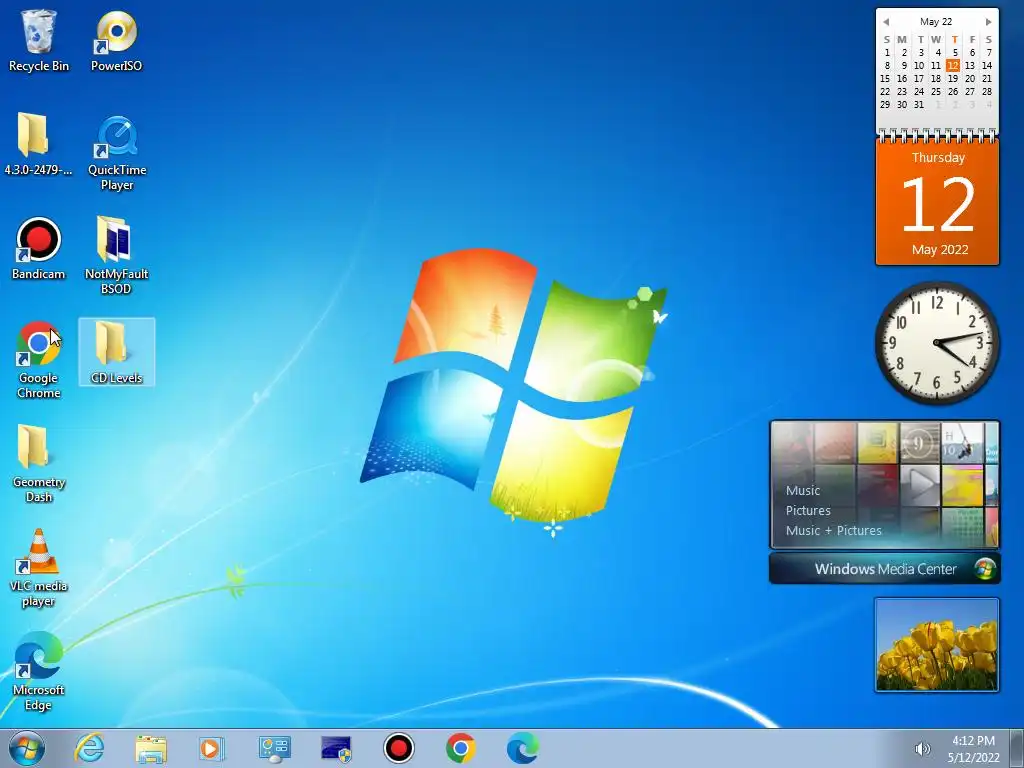Select day 19 in the calendar gadget
Screen dimensions: 1024x768
coord(953,78)
